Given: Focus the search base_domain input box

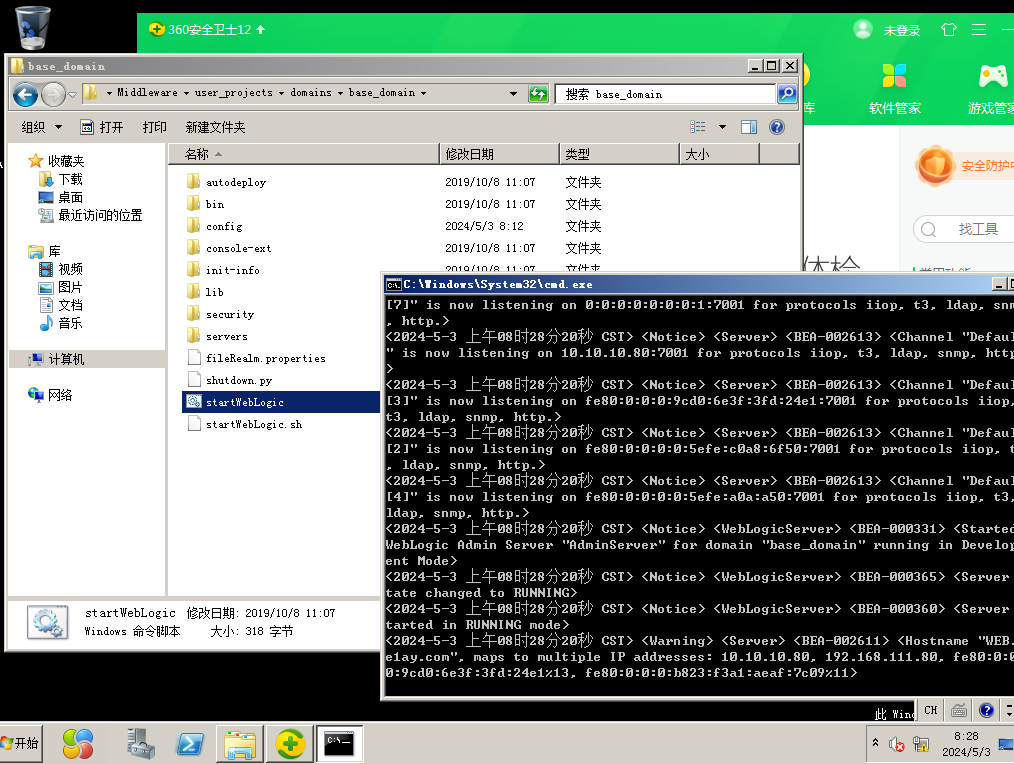Looking at the screenshot, I should point(665,94).
